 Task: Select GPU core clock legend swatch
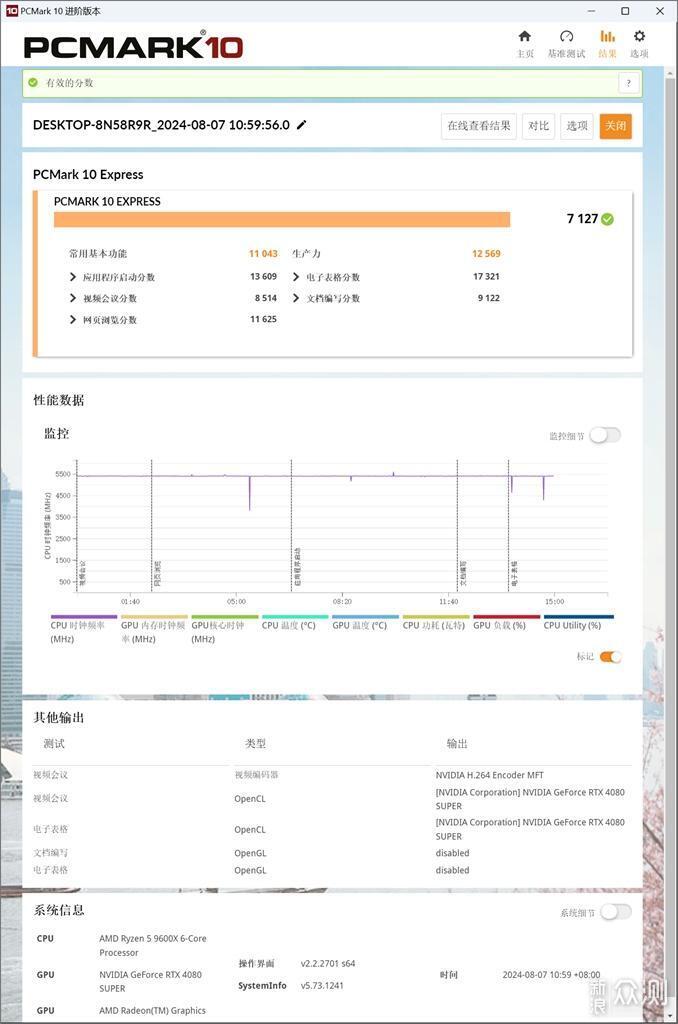click(225, 616)
